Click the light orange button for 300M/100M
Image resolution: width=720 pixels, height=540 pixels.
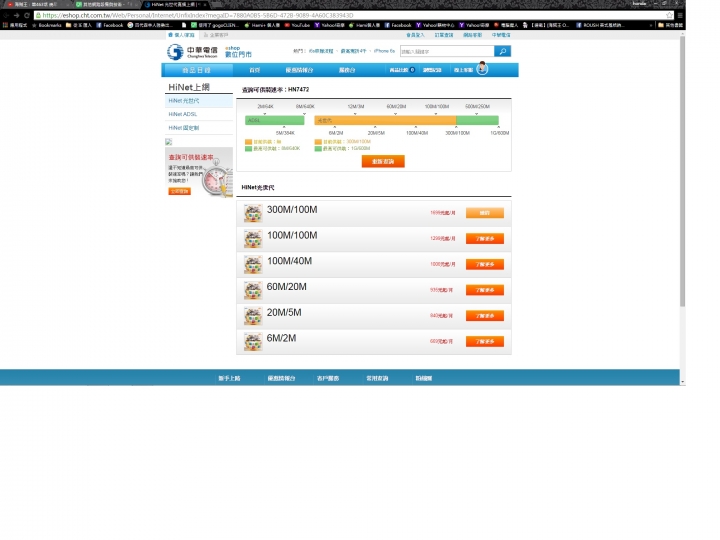click(x=485, y=213)
